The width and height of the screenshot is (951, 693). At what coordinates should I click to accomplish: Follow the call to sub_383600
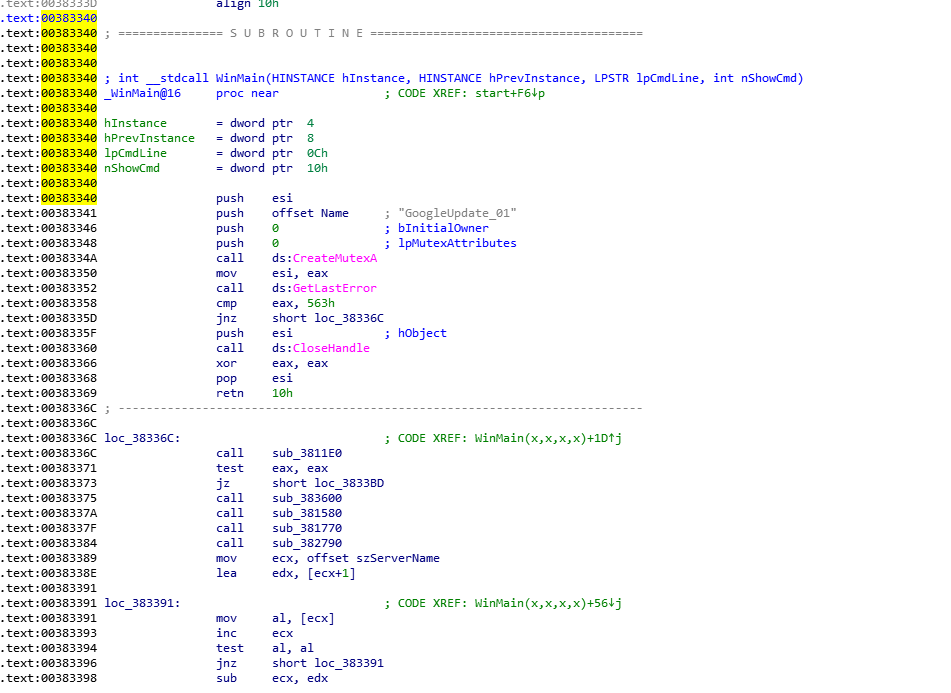point(306,498)
